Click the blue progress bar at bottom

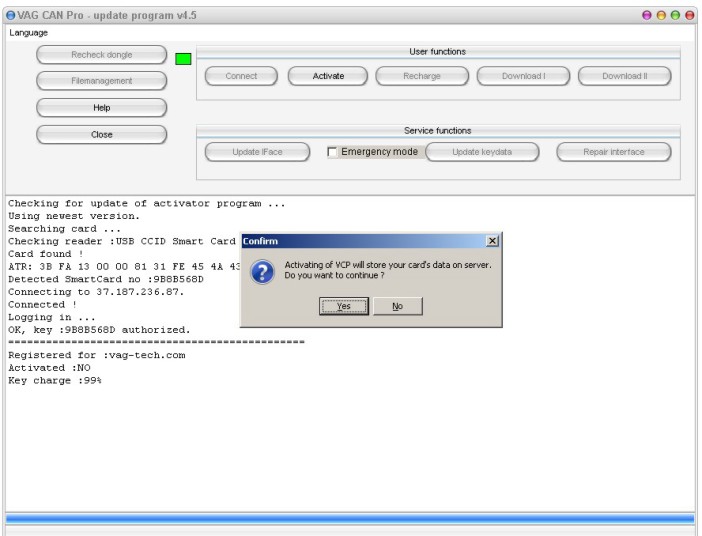point(350,519)
